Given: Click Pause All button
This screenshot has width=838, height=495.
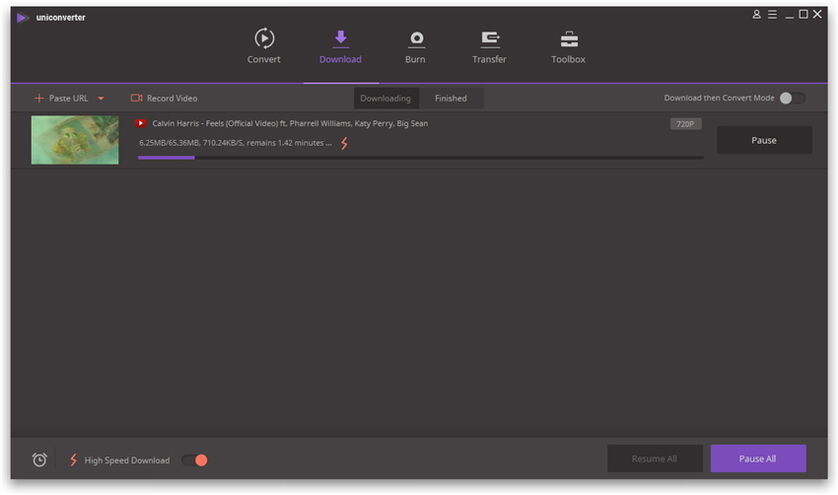Looking at the screenshot, I should click(x=758, y=459).
